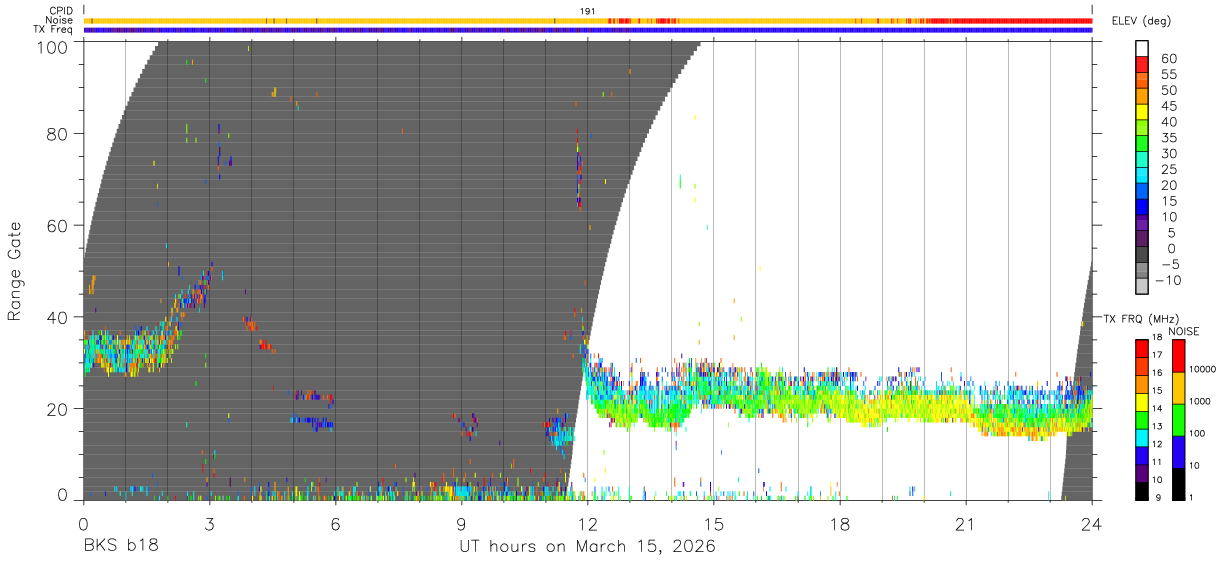The height and width of the screenshot is (567, 1228).
Task: Click the red segment atop the NOISE colorbar
Action: point(1178,355)
